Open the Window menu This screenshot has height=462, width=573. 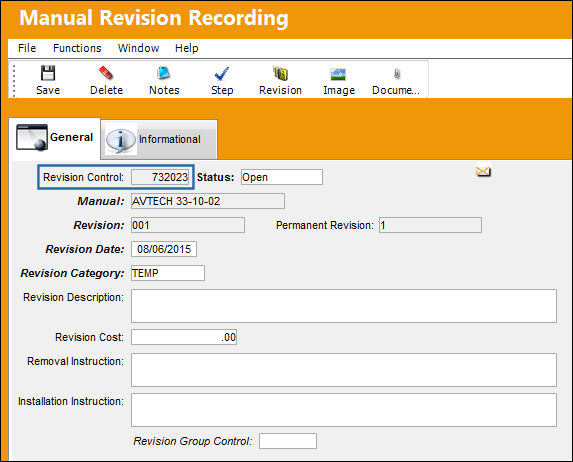coord(138,48)
